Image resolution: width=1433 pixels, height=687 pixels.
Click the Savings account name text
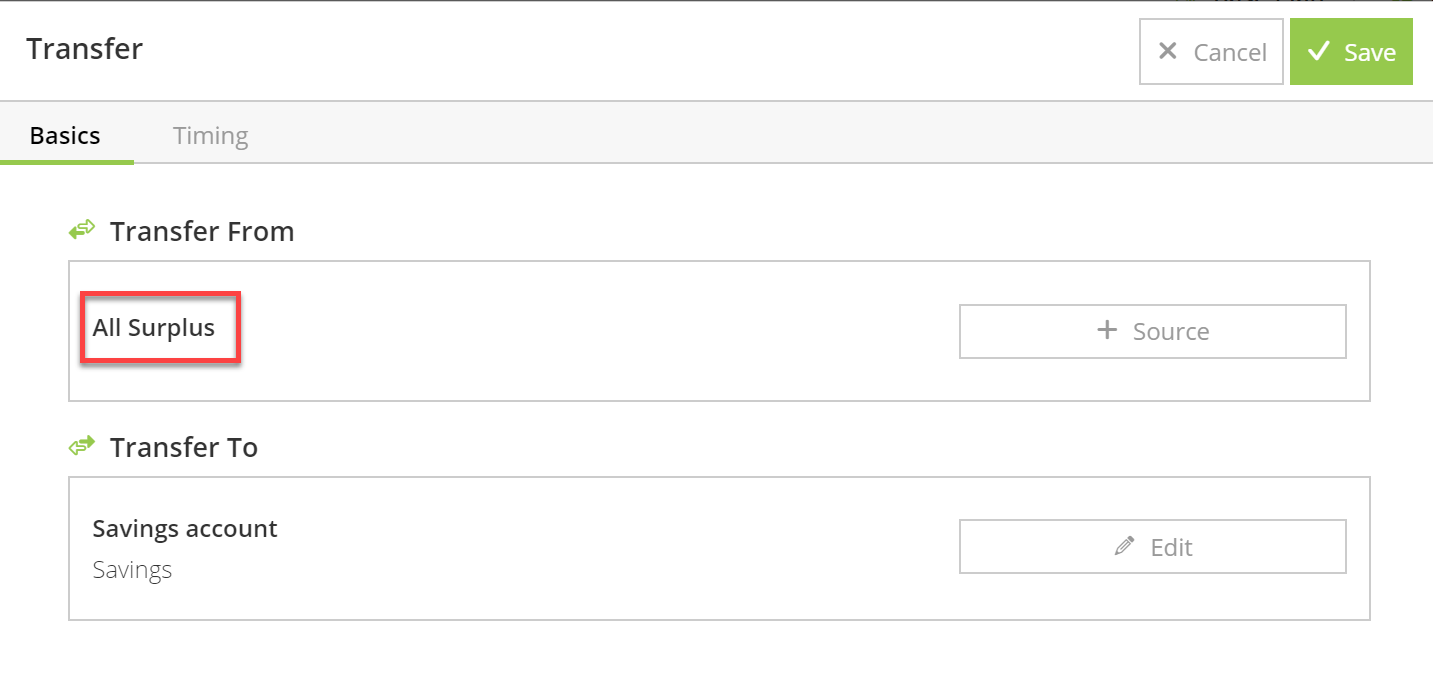click(x=185, y=528)
